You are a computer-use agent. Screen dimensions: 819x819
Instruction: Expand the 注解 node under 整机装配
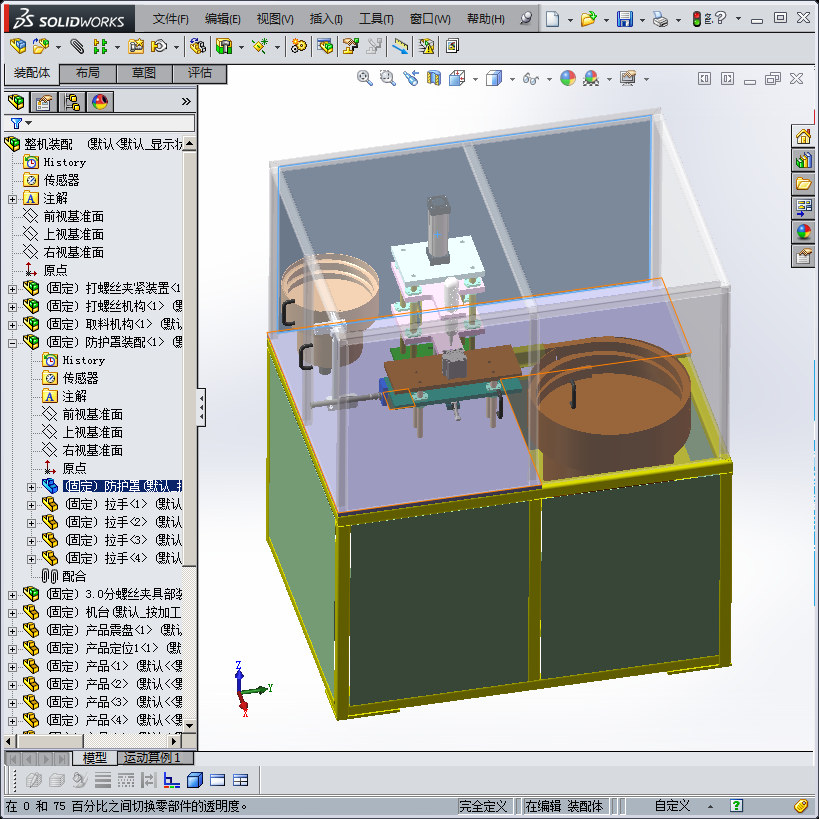pos(13,199)
